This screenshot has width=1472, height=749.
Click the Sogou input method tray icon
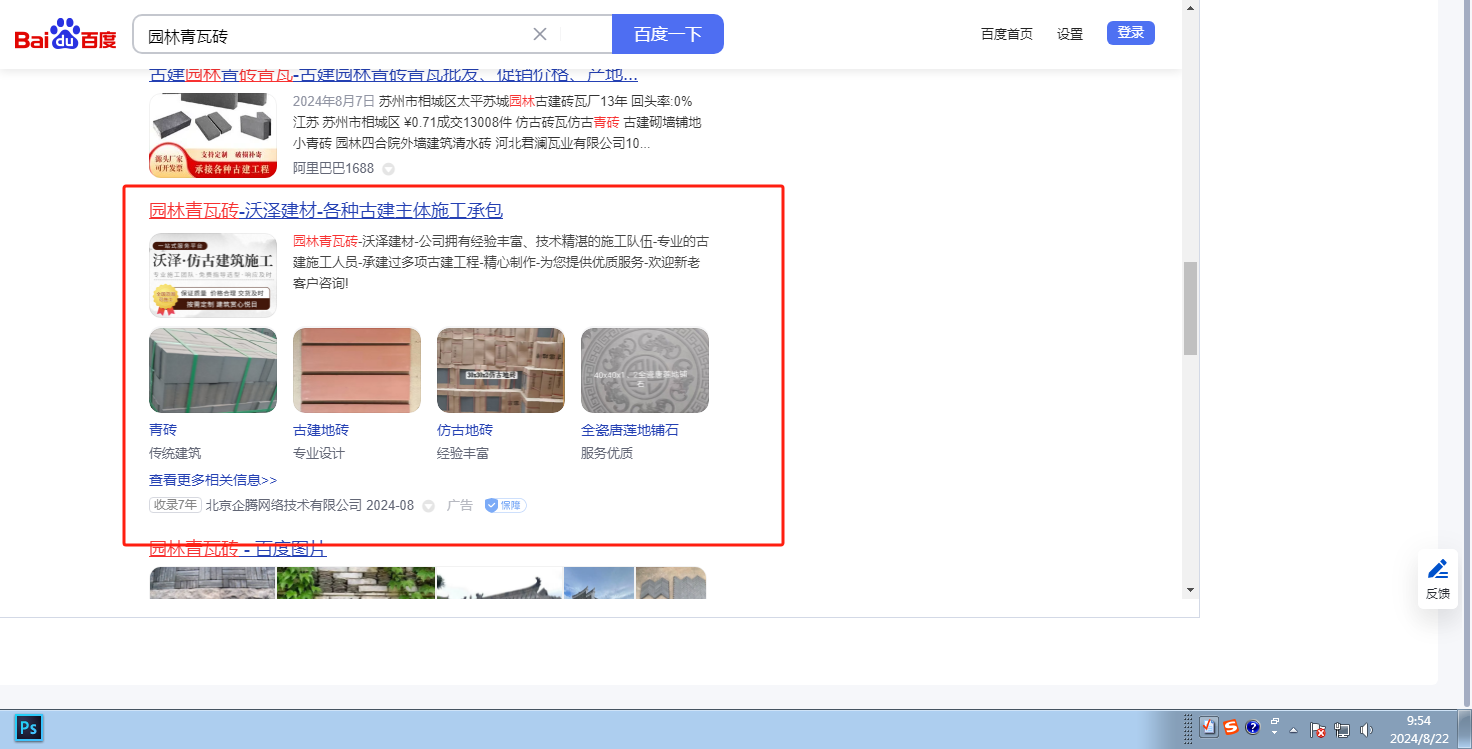tap(1231, 728)
